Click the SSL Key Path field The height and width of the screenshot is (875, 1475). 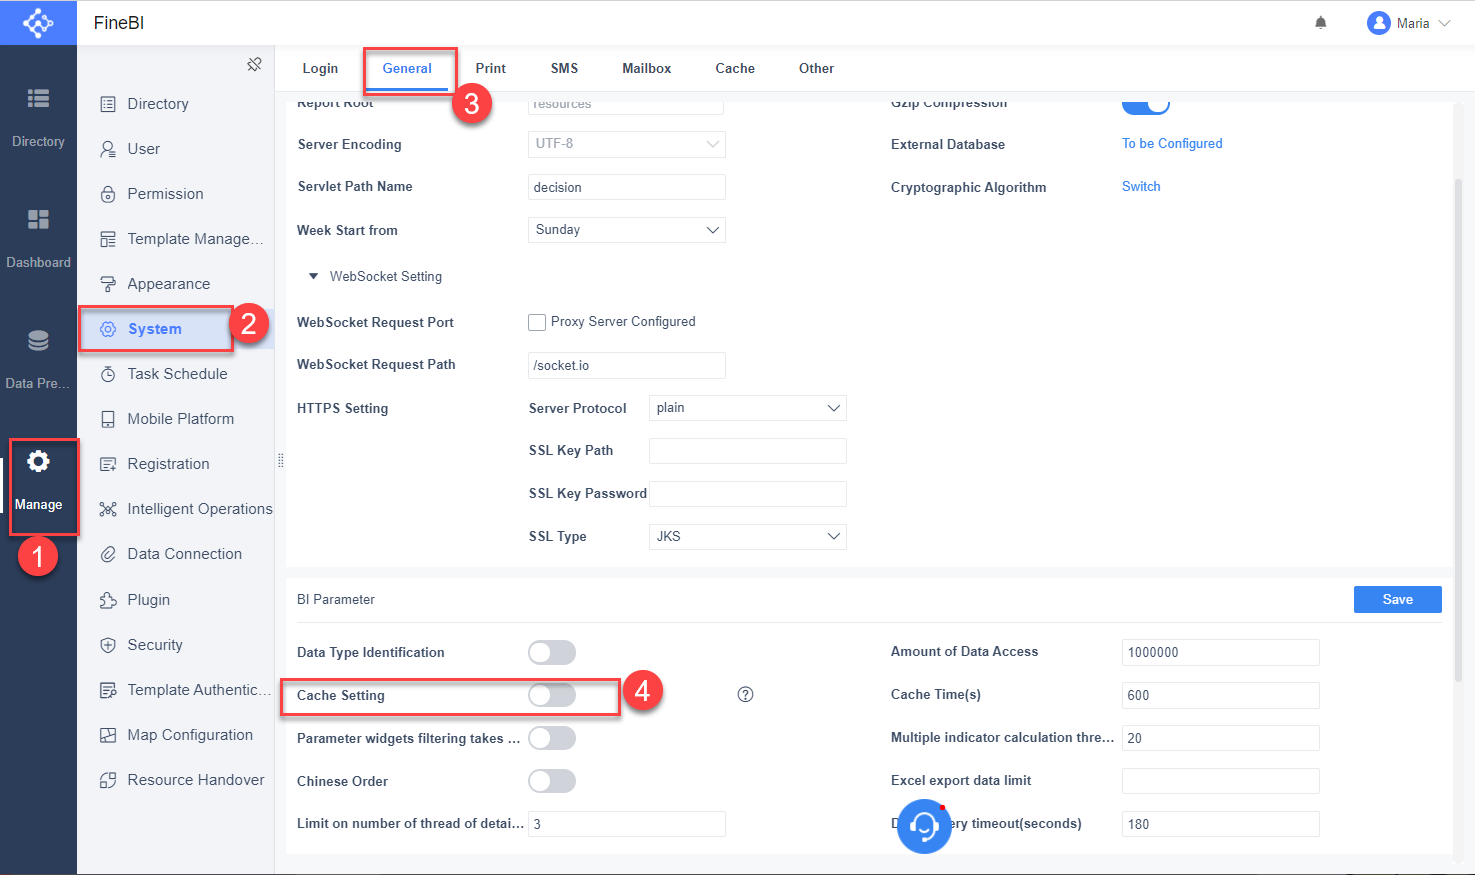click(748, 451)
